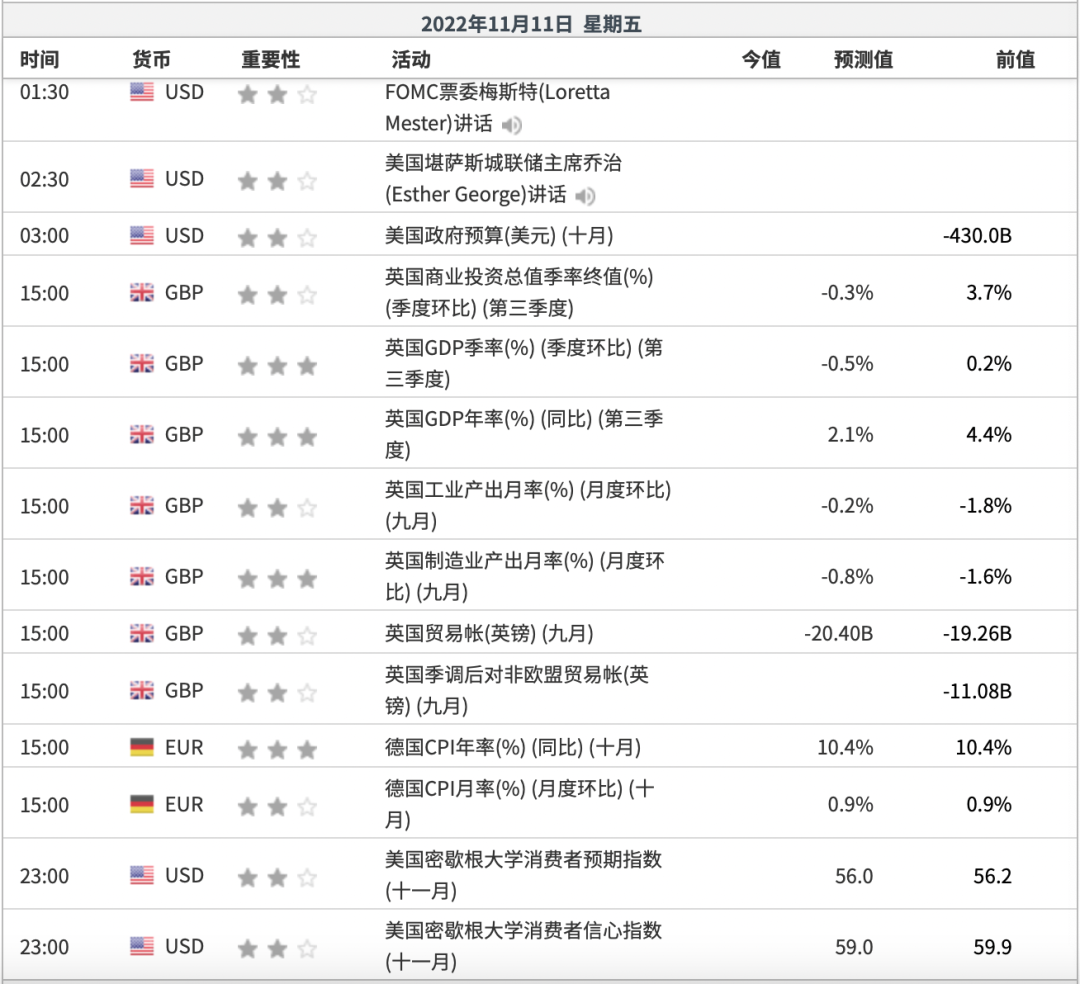Click the forecast value 56.0
Screen dimensions: 1080x984
854,875
